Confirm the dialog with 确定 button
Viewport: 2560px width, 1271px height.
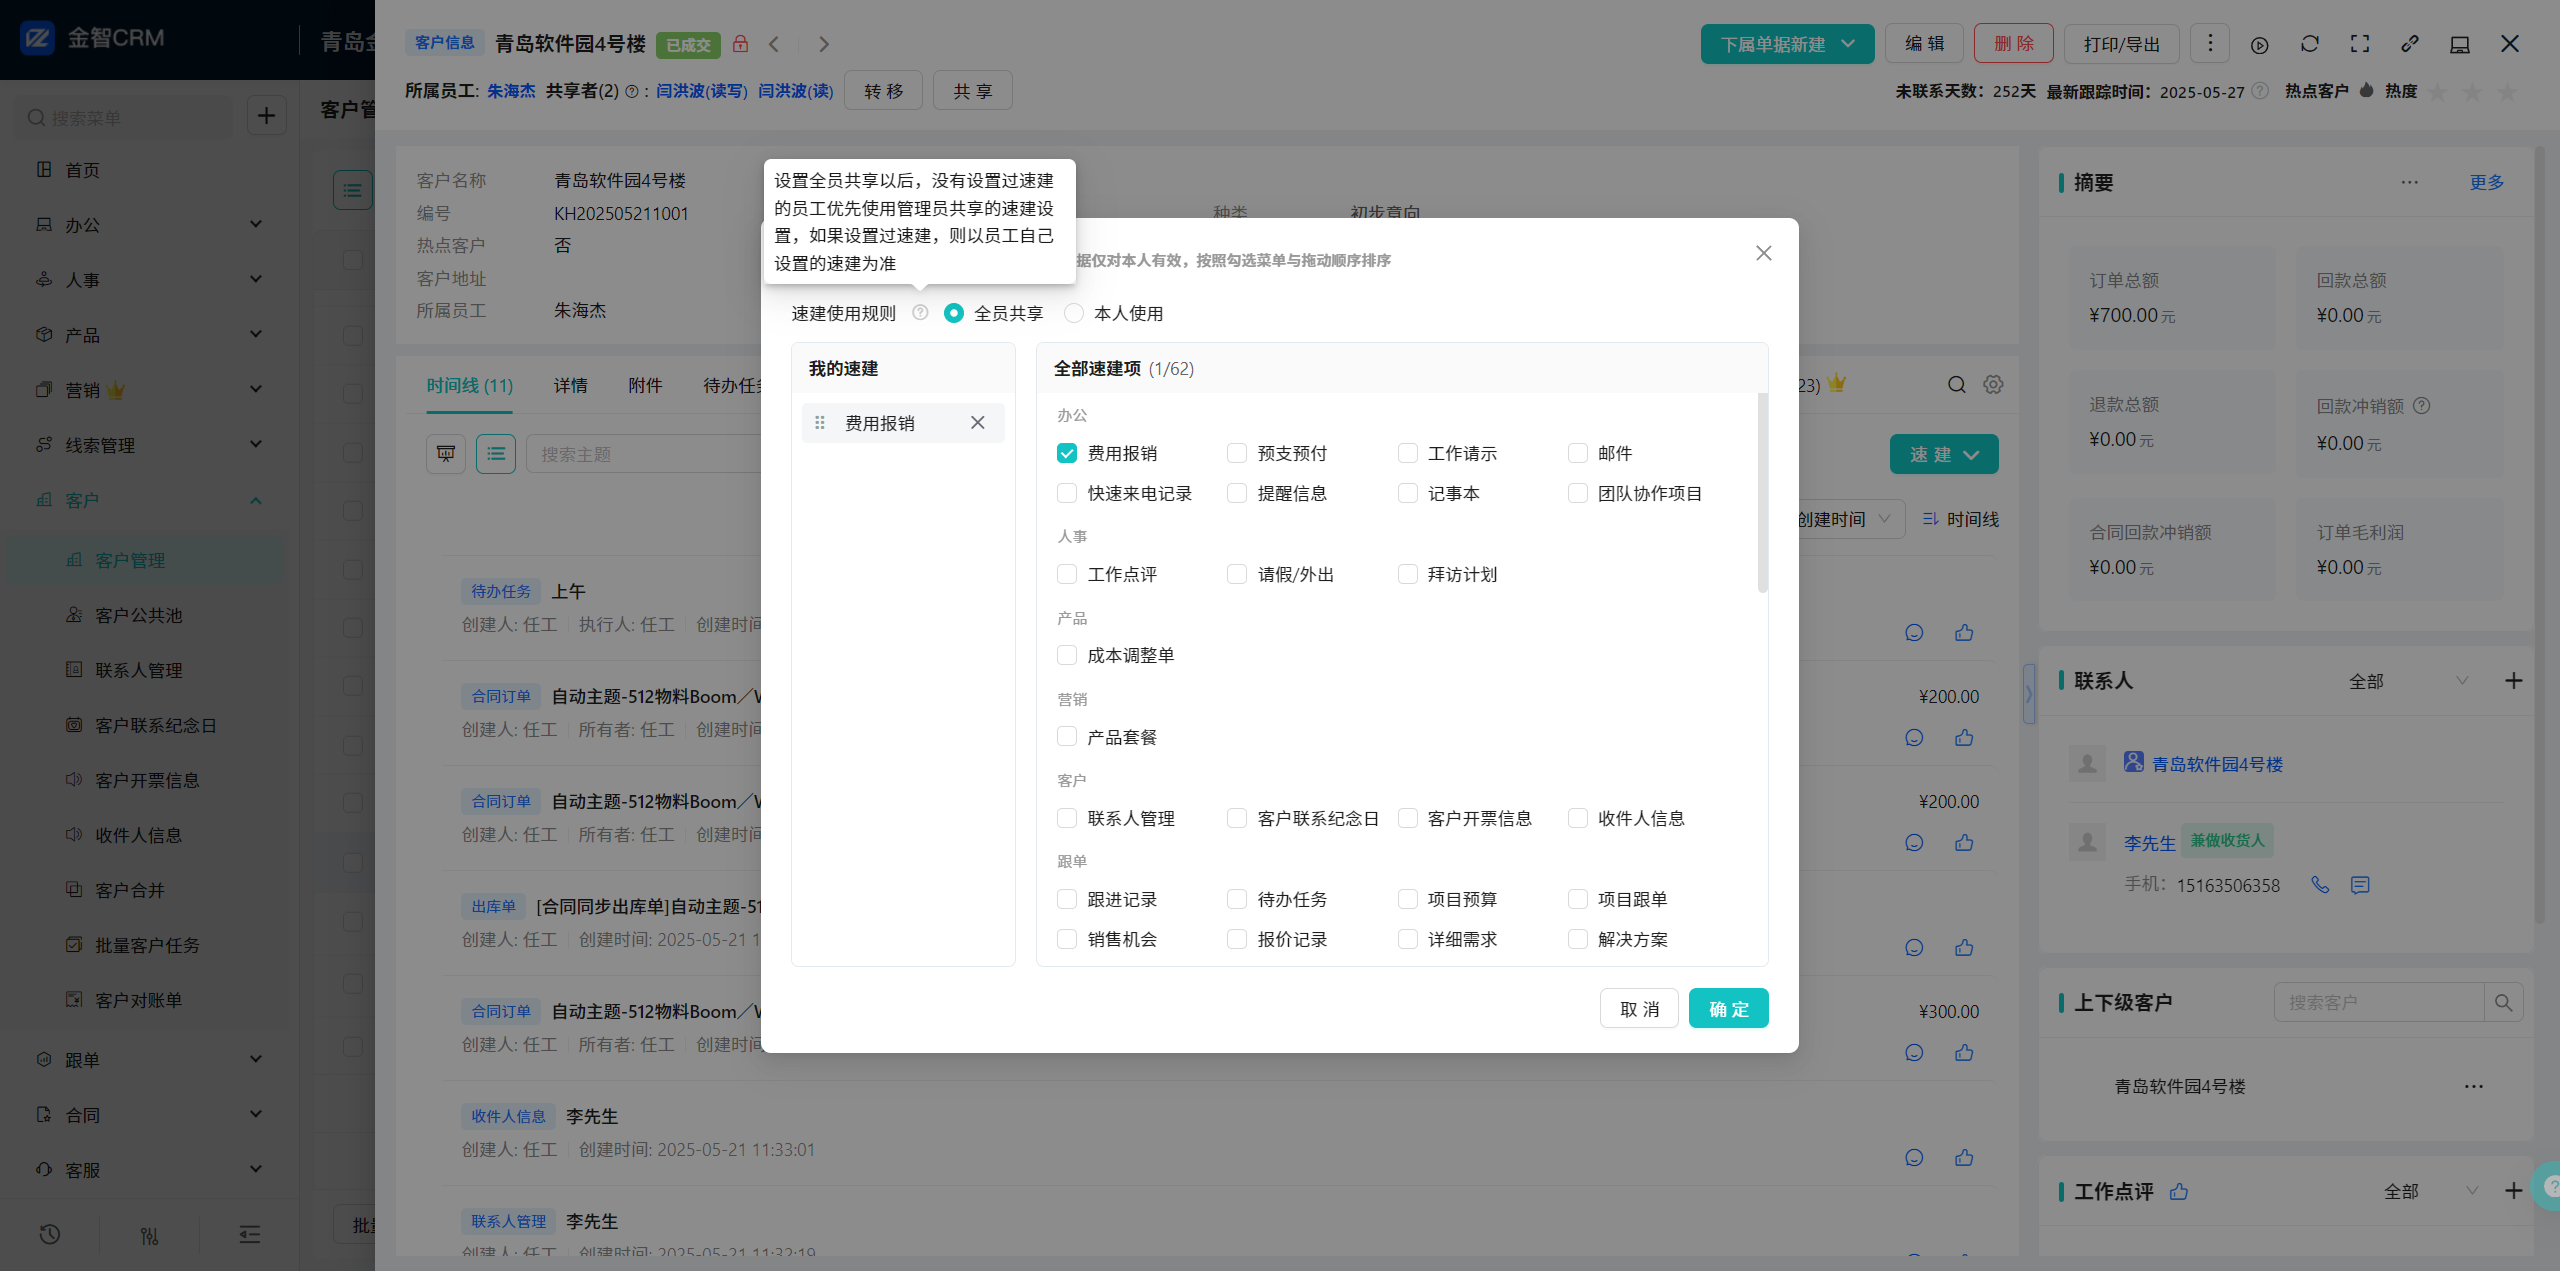coord(1727,1008)
